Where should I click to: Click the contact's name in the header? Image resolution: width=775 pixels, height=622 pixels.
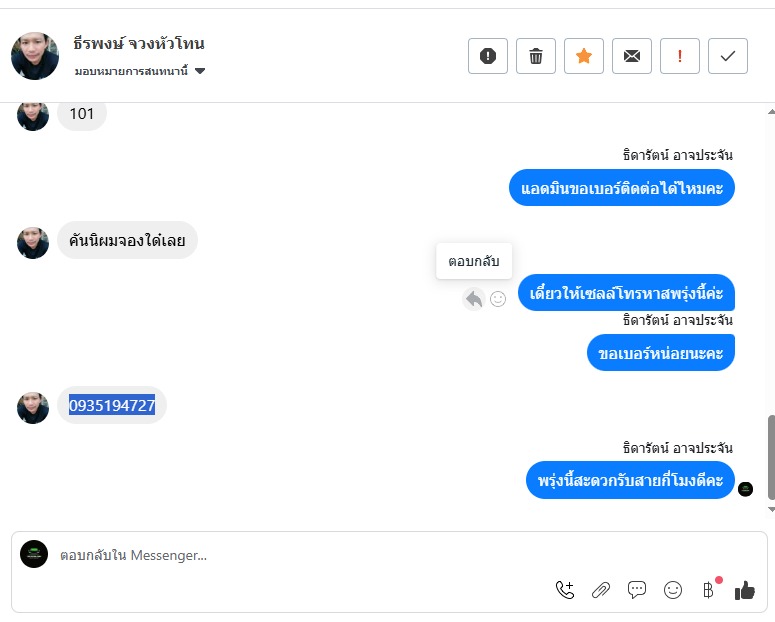pyautogui.click(x=139, y=44)
